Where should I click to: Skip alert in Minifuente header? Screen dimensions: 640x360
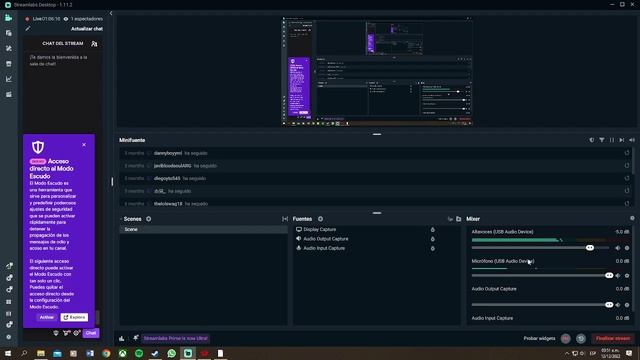[x=622, y=140]
